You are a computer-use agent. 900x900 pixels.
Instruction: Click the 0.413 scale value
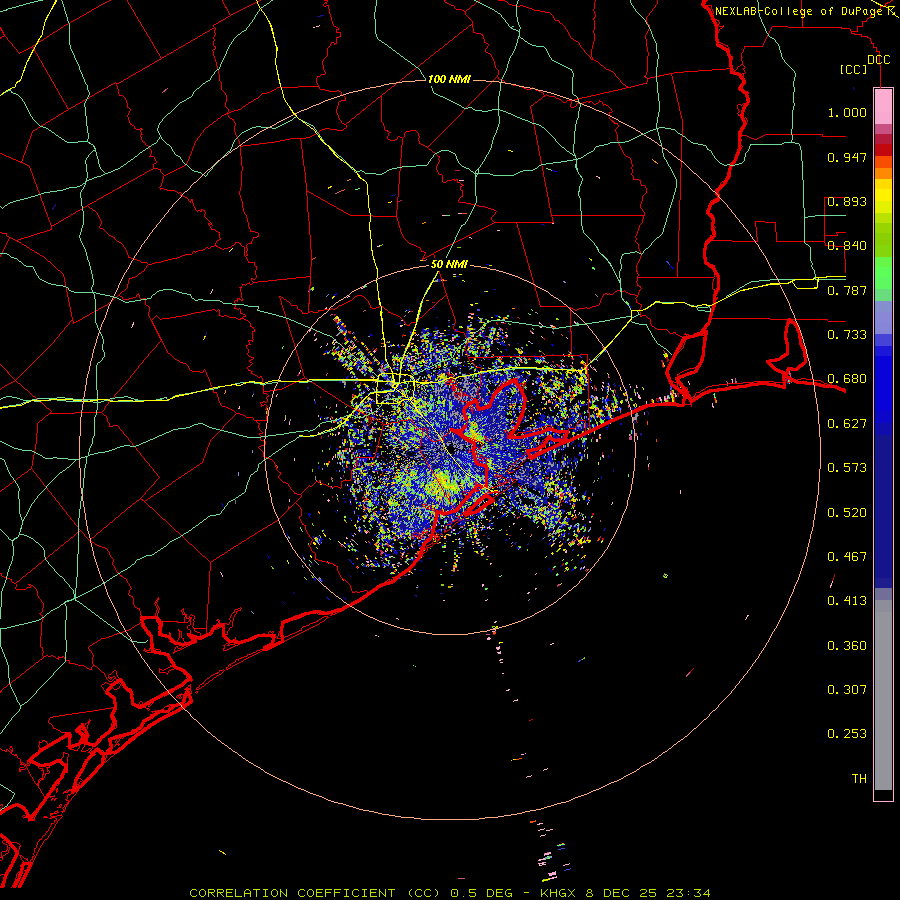tap(847, 601)
